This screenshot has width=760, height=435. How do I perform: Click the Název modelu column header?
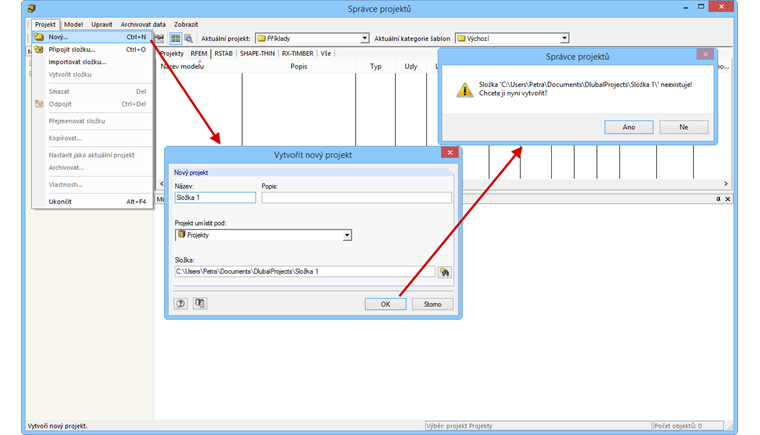click(x=199, y=66)
